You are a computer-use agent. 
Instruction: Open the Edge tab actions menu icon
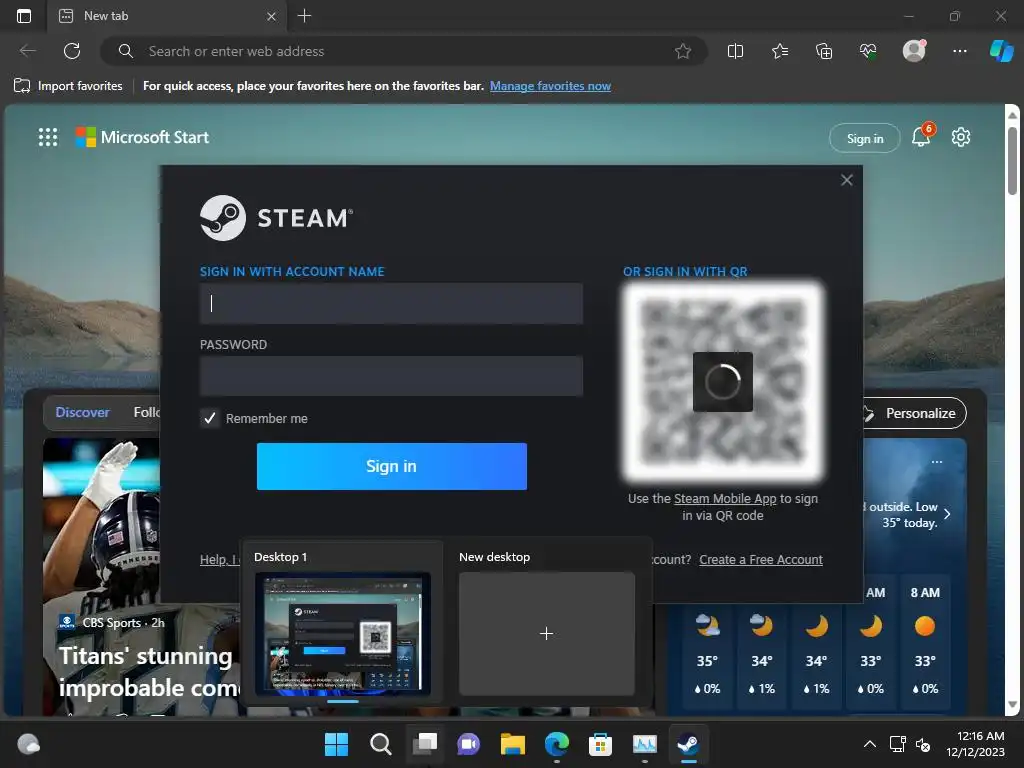tap(24, 16)
